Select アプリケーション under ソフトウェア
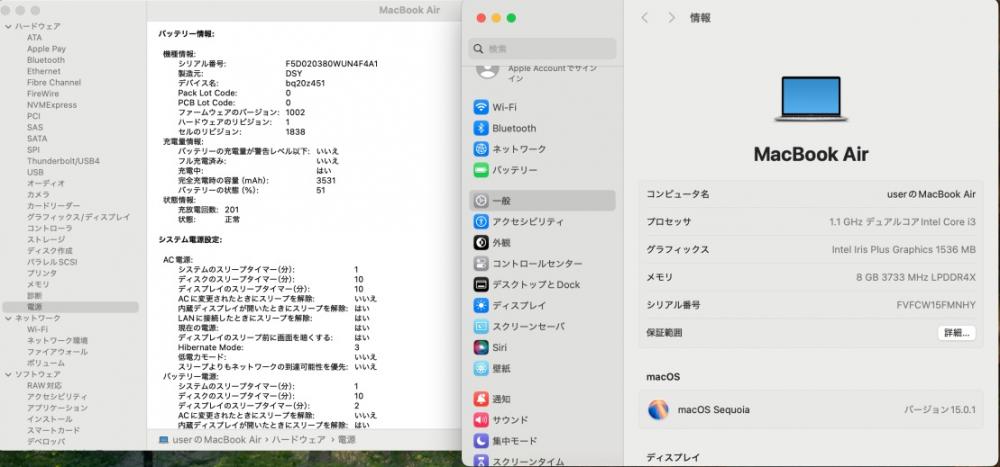 (x=57, y=408)
